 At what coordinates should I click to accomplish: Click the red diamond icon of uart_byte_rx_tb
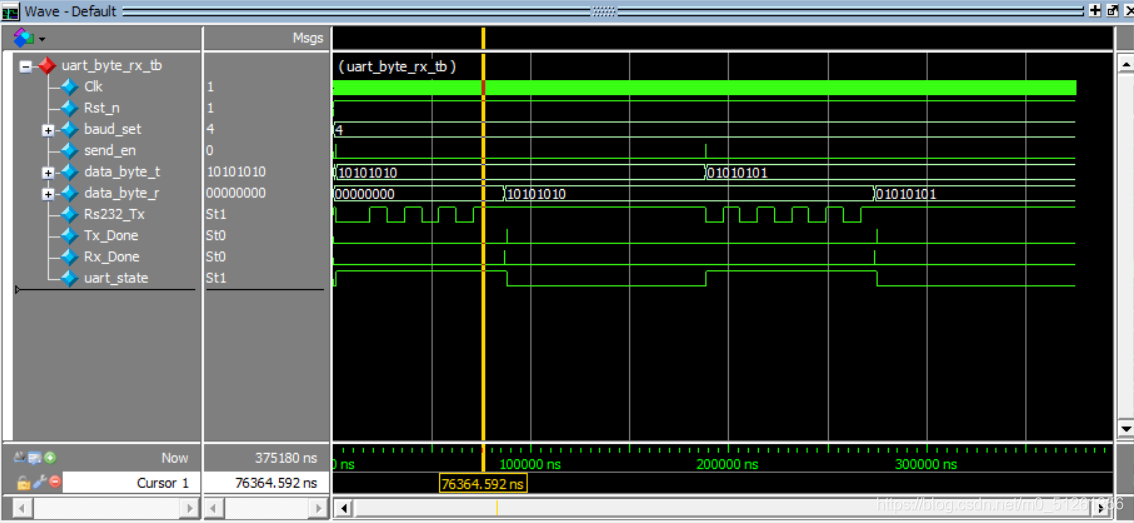click(x=47, y=66)
